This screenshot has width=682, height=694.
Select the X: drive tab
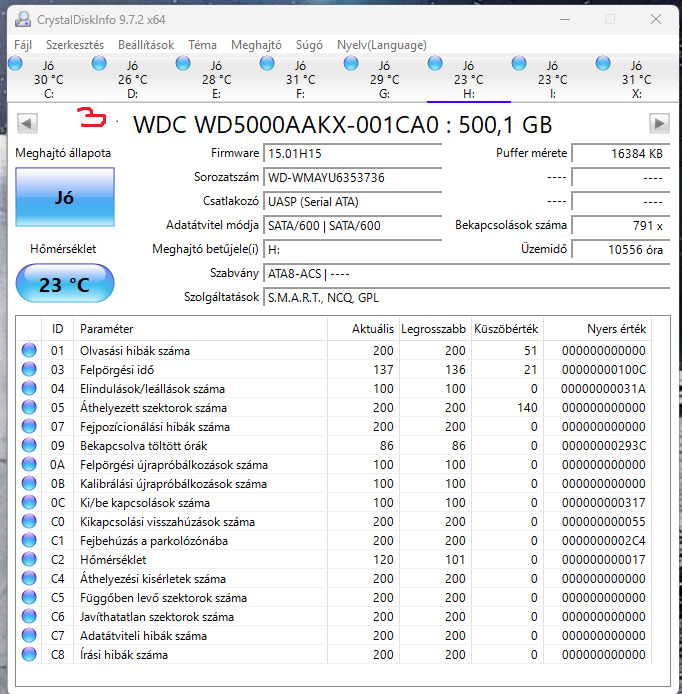coord(636,79)
